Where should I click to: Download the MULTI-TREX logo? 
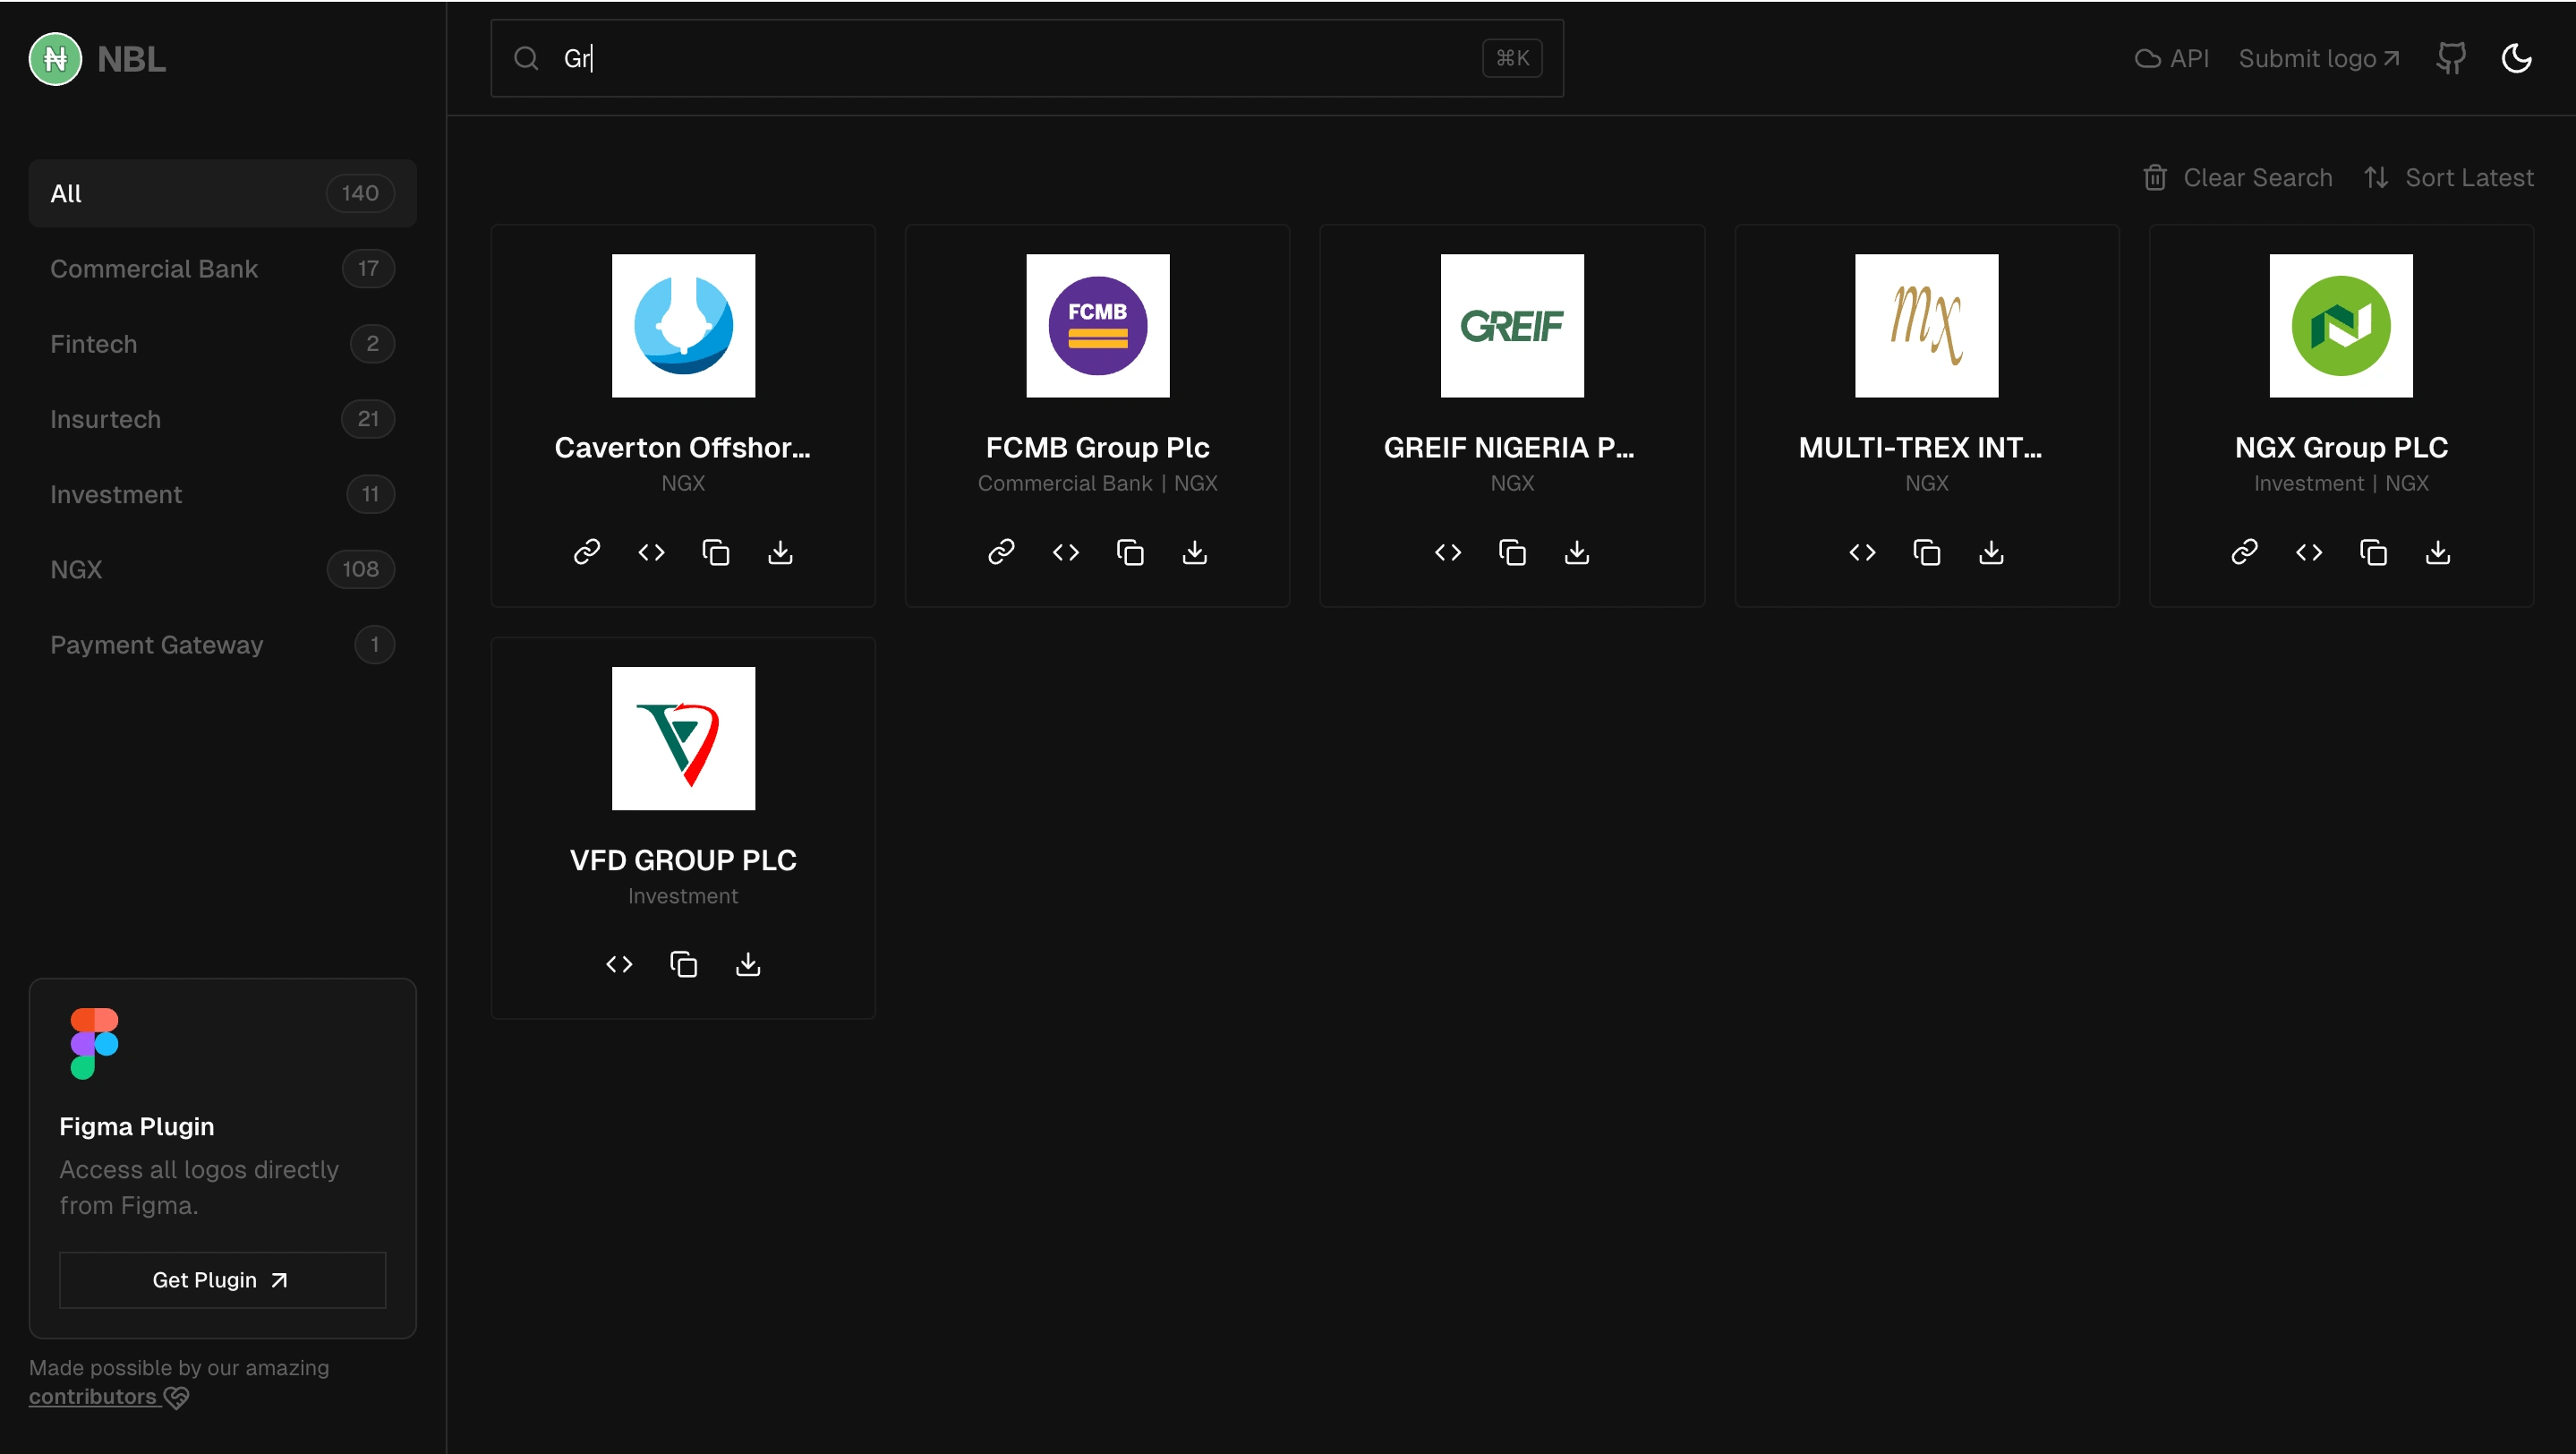click(1991, 552)
